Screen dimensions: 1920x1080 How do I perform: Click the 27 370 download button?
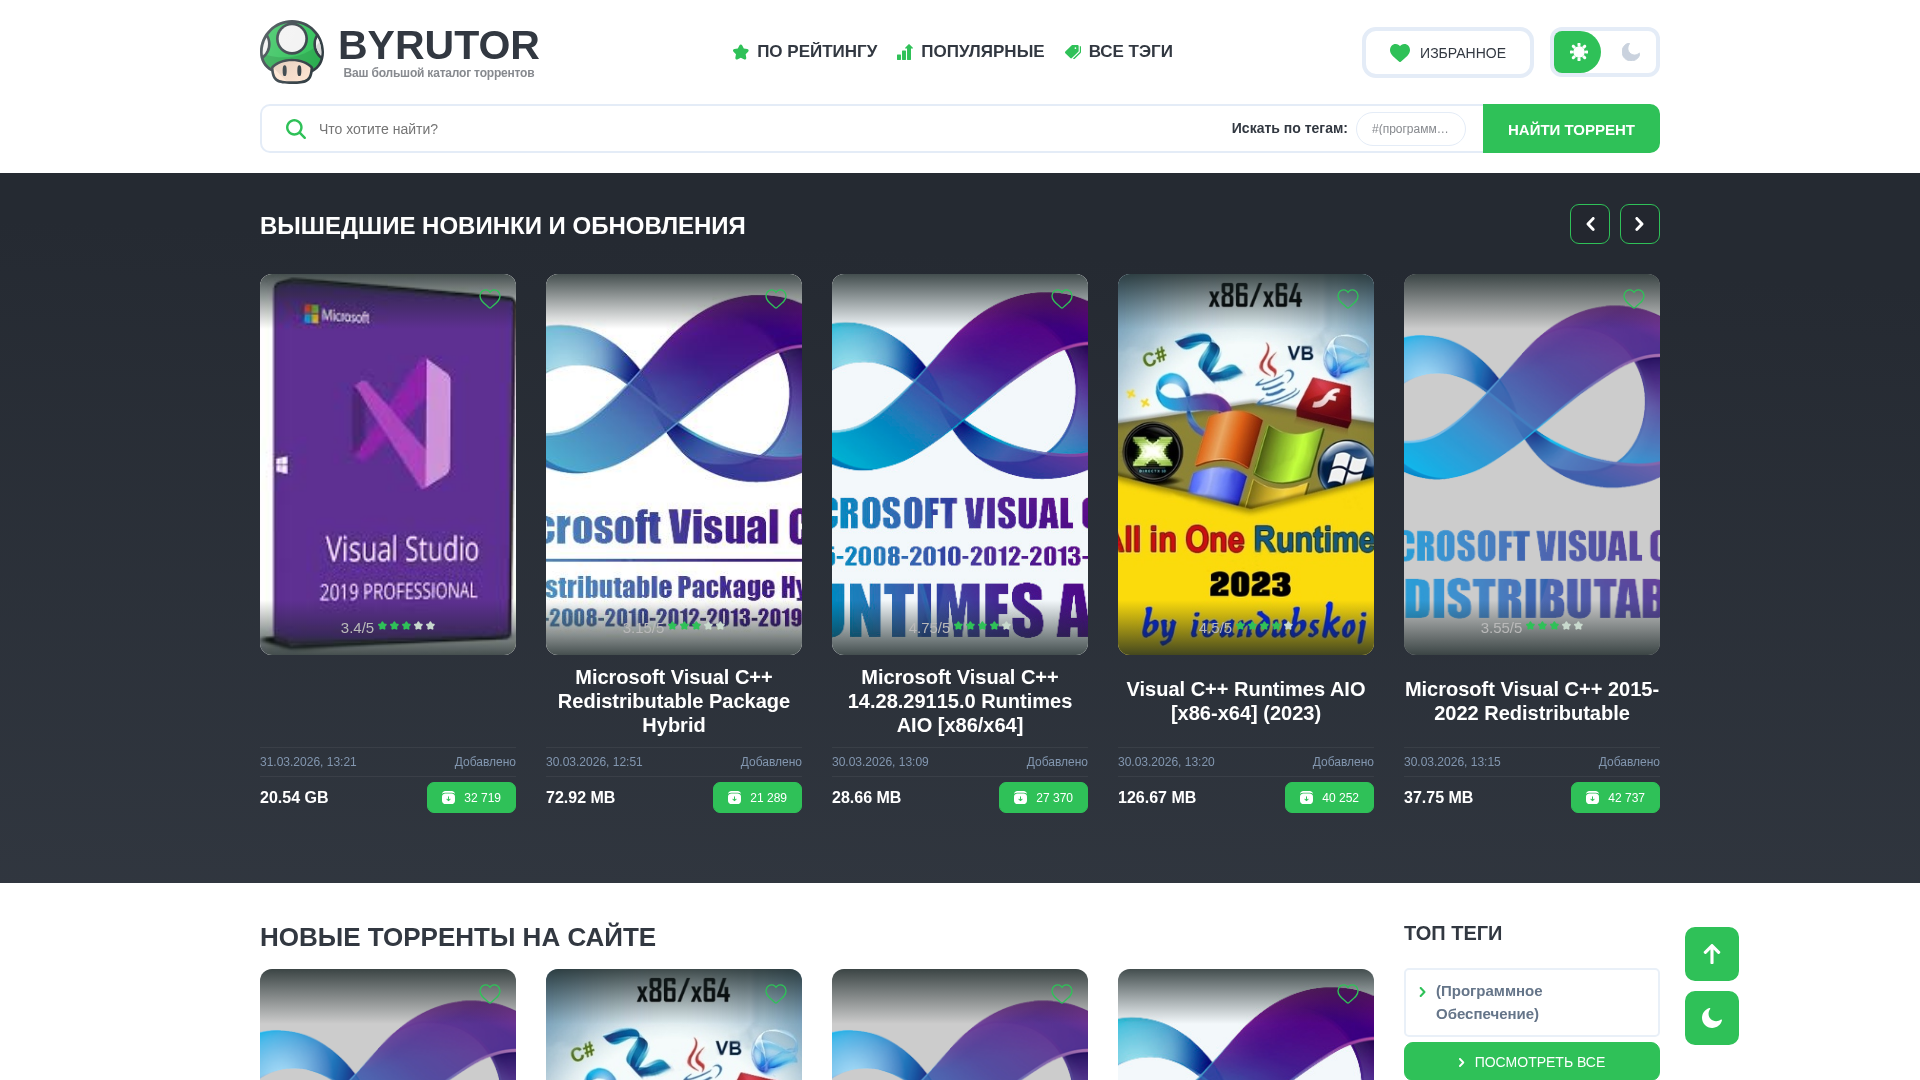click(x=1043, y=798)
